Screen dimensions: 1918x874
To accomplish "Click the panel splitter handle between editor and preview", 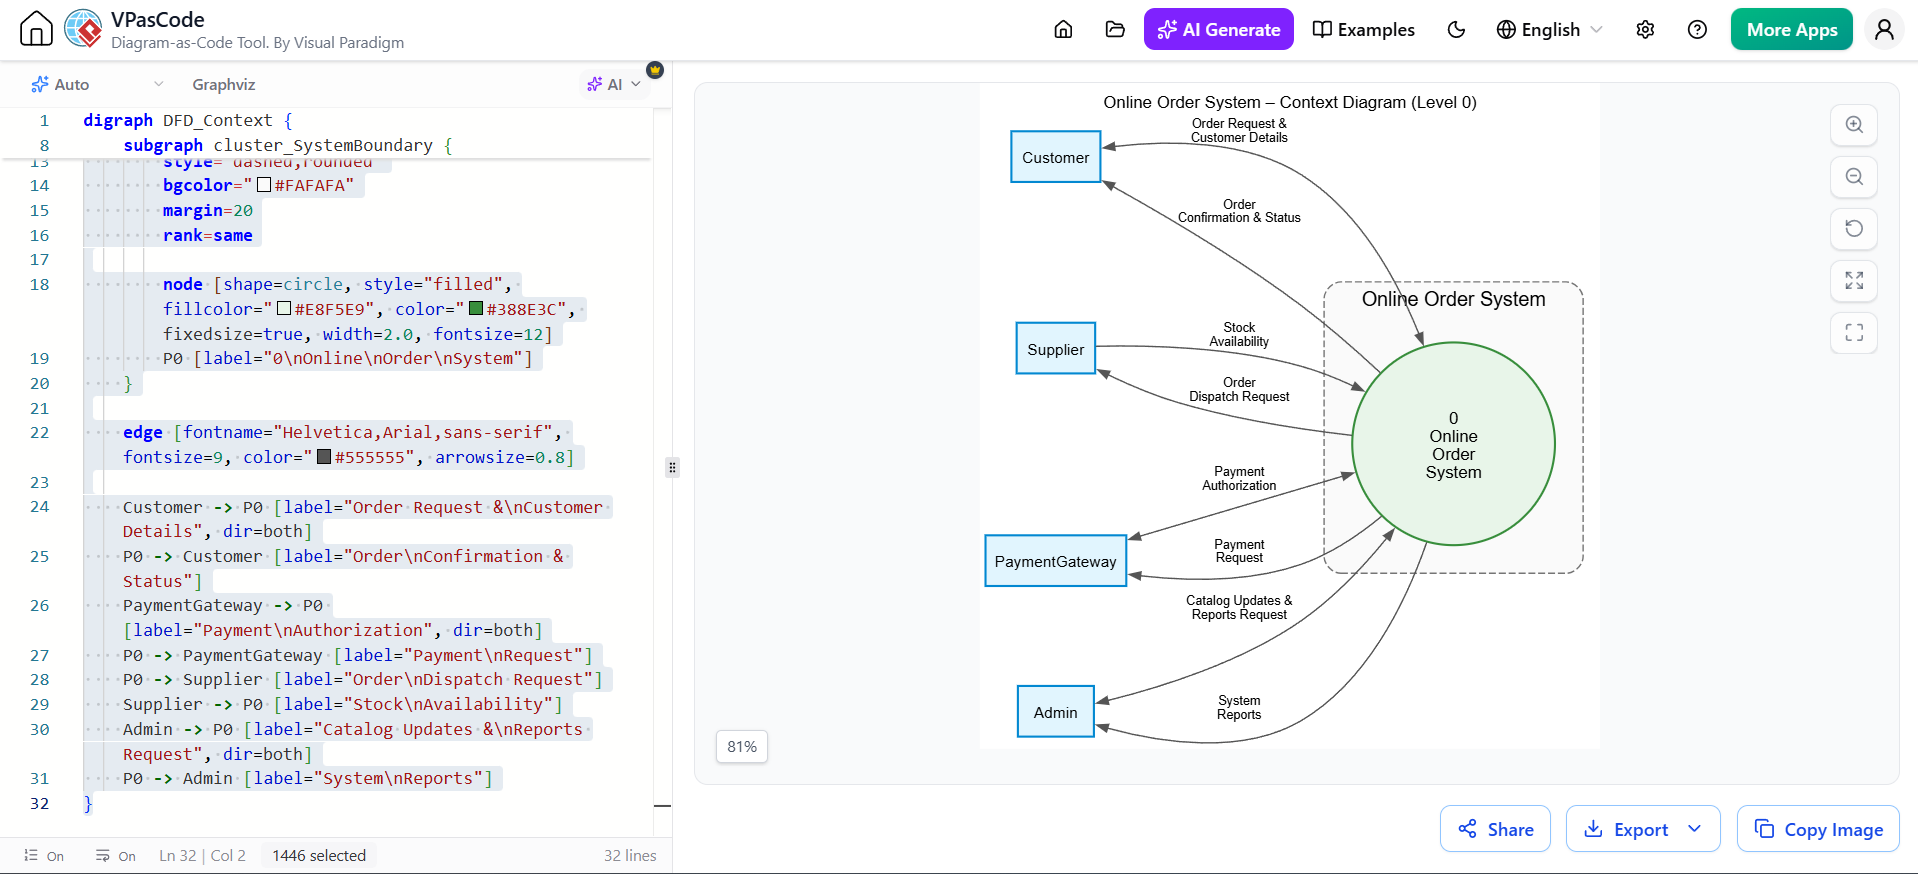I will click(672, 467).
